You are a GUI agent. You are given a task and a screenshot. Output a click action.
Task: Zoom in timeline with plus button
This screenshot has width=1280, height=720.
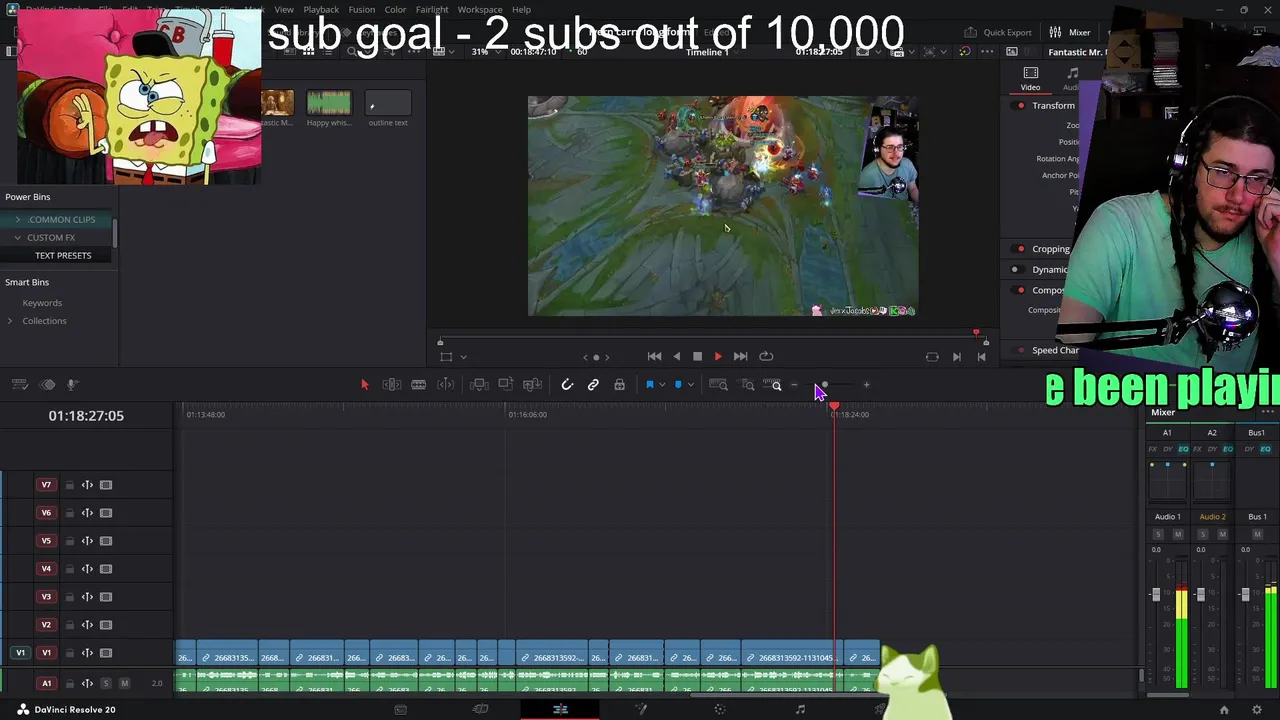(x=866, y=385)
